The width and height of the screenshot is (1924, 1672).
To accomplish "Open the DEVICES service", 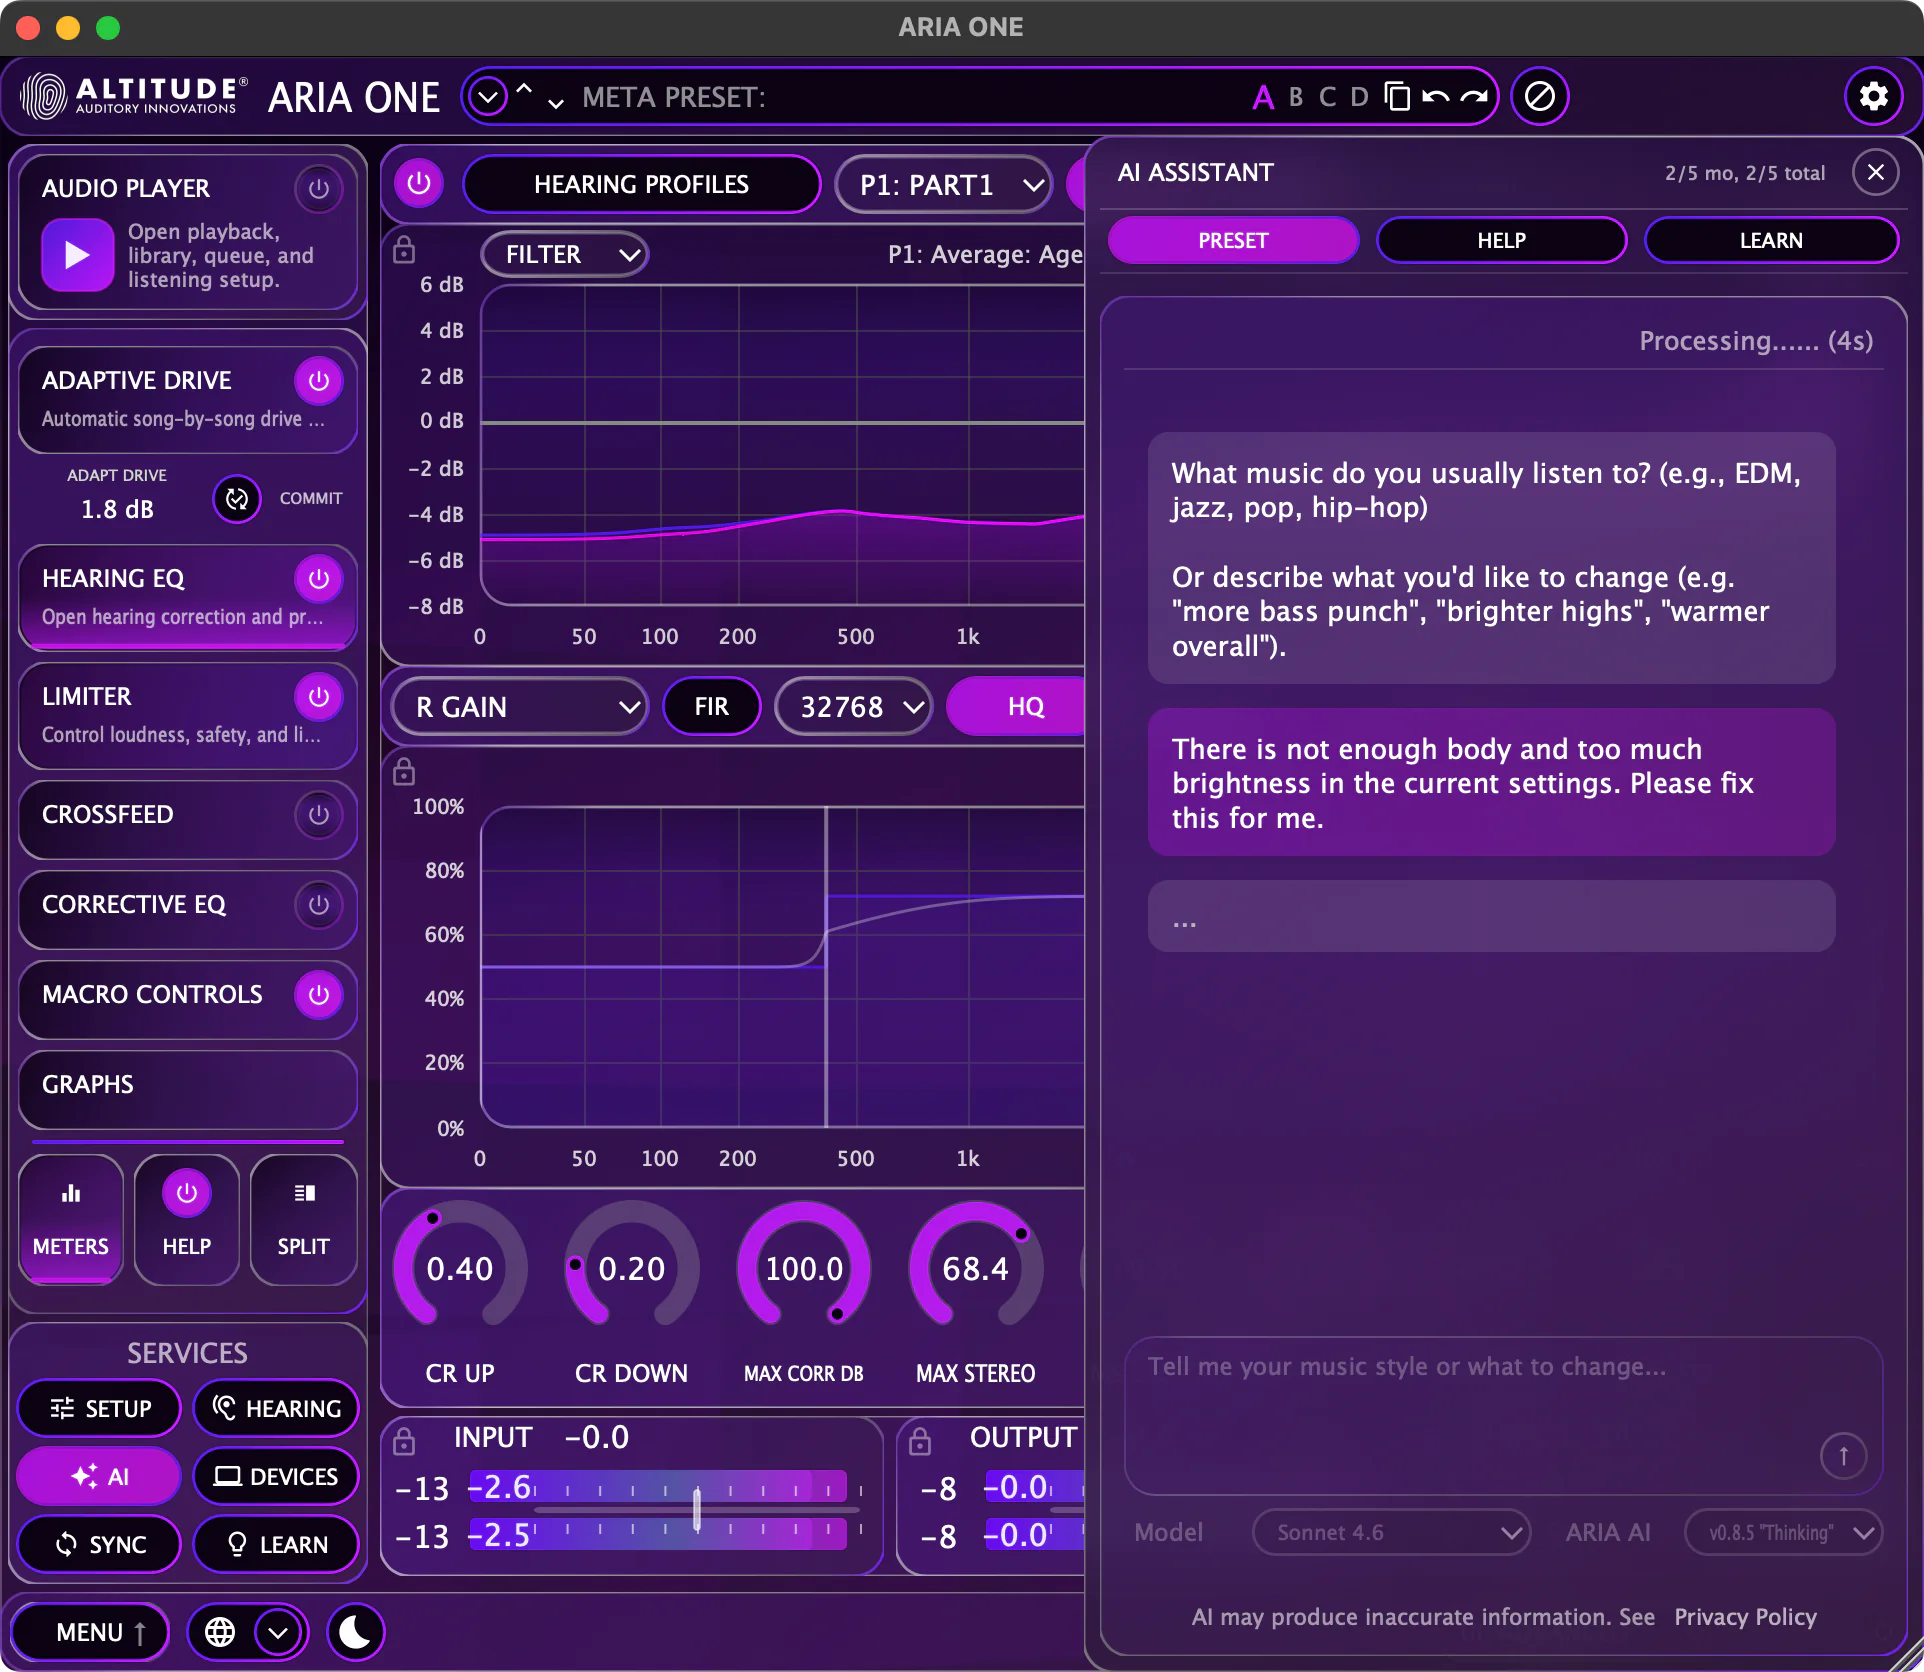I will pyautogui.click(x=276, y=1476).
